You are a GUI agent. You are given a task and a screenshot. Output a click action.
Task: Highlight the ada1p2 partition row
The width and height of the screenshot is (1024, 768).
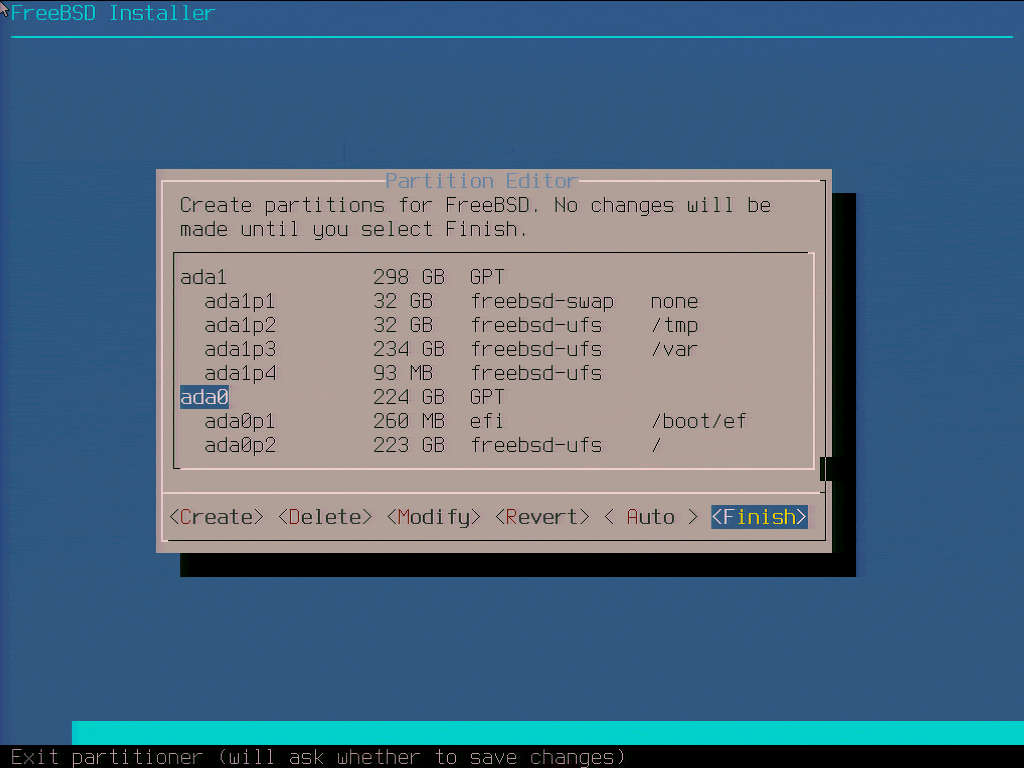[x=494, y=325]
